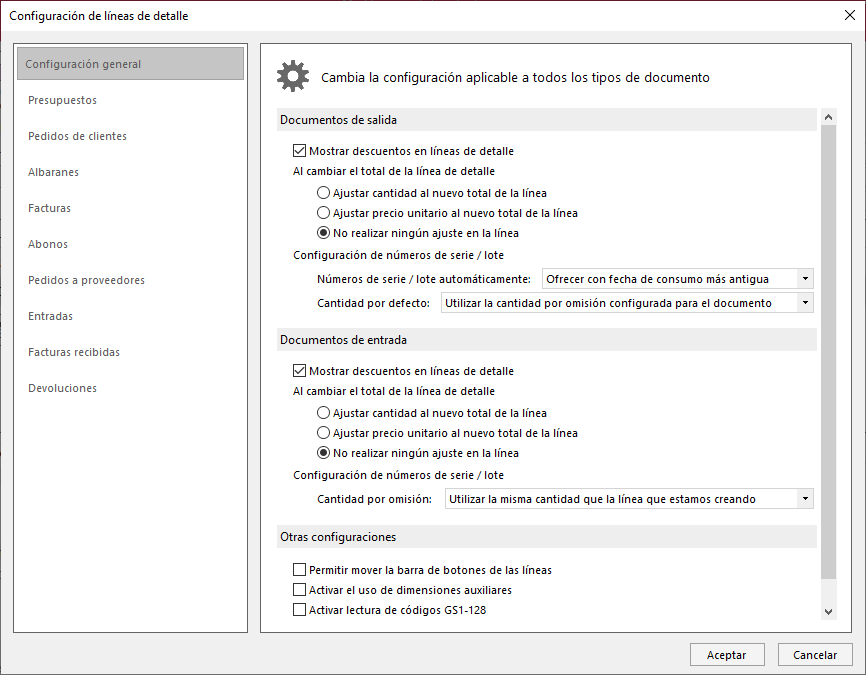This screenshot has width=866, height=675.
Task: Open Cantidad por defecto dropdown
Action: click(x=627, y=303)
